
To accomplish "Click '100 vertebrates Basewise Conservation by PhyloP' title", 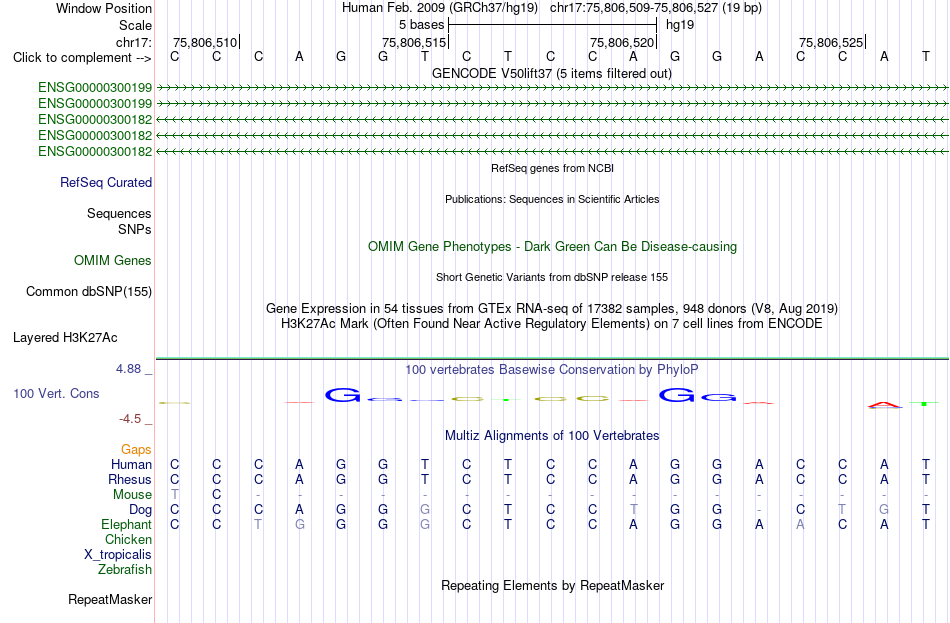I will coord(552,370).
